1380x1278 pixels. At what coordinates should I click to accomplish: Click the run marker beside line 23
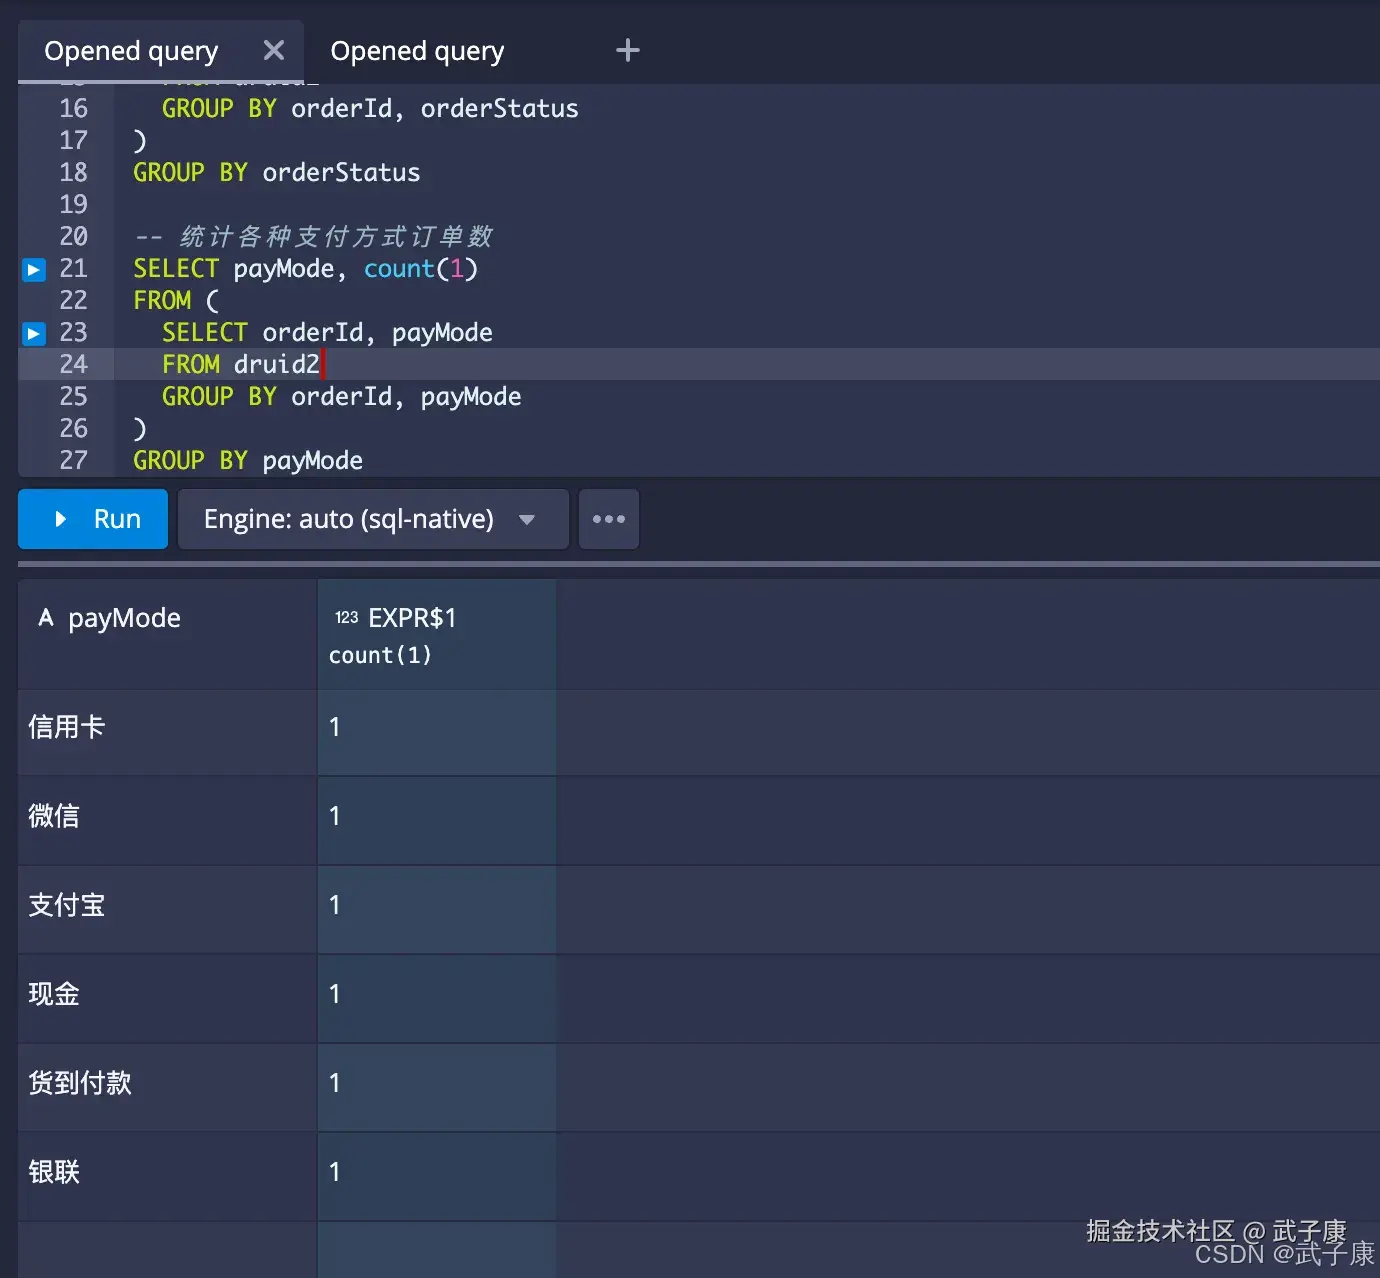pyautogui.click(x=33, y=333)
